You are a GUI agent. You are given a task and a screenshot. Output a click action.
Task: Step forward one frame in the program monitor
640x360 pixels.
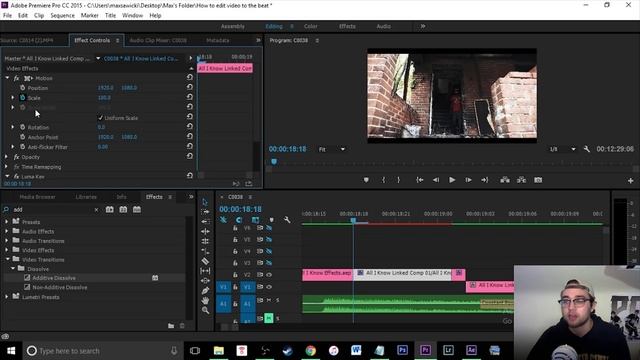pyautogui.click(x=468, y=180)
